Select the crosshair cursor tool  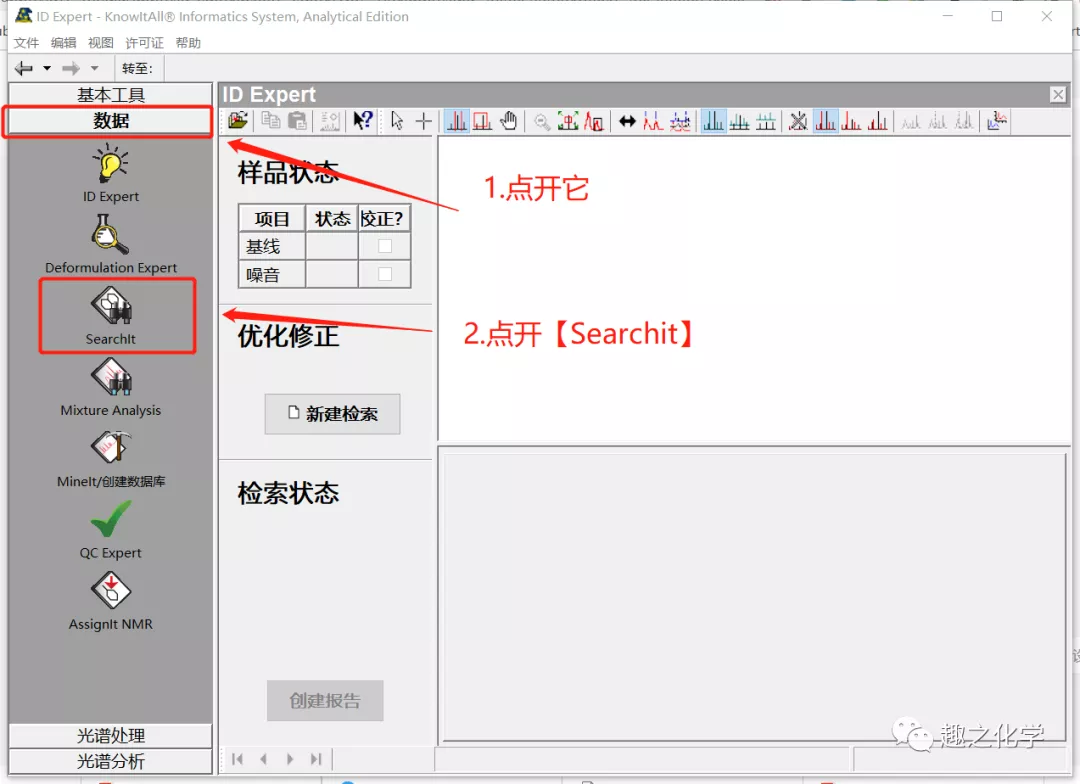424,121
